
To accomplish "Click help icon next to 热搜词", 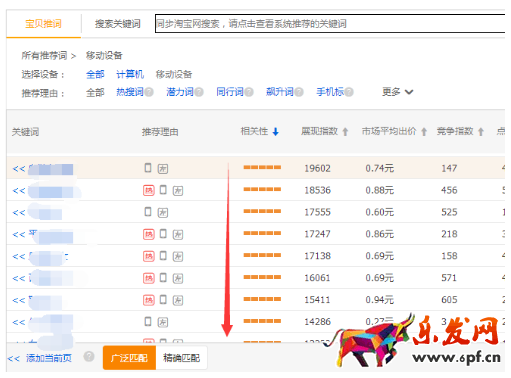I will pos(149,92).
